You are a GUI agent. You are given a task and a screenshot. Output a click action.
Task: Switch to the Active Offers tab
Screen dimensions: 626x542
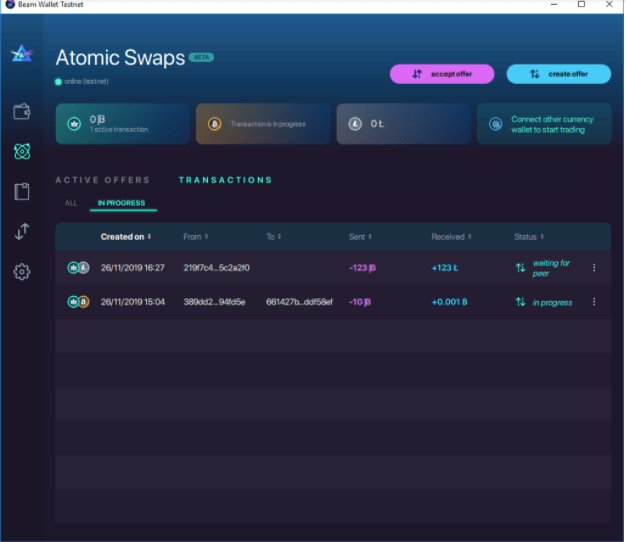pyautogui.click(x=102, y=180)
